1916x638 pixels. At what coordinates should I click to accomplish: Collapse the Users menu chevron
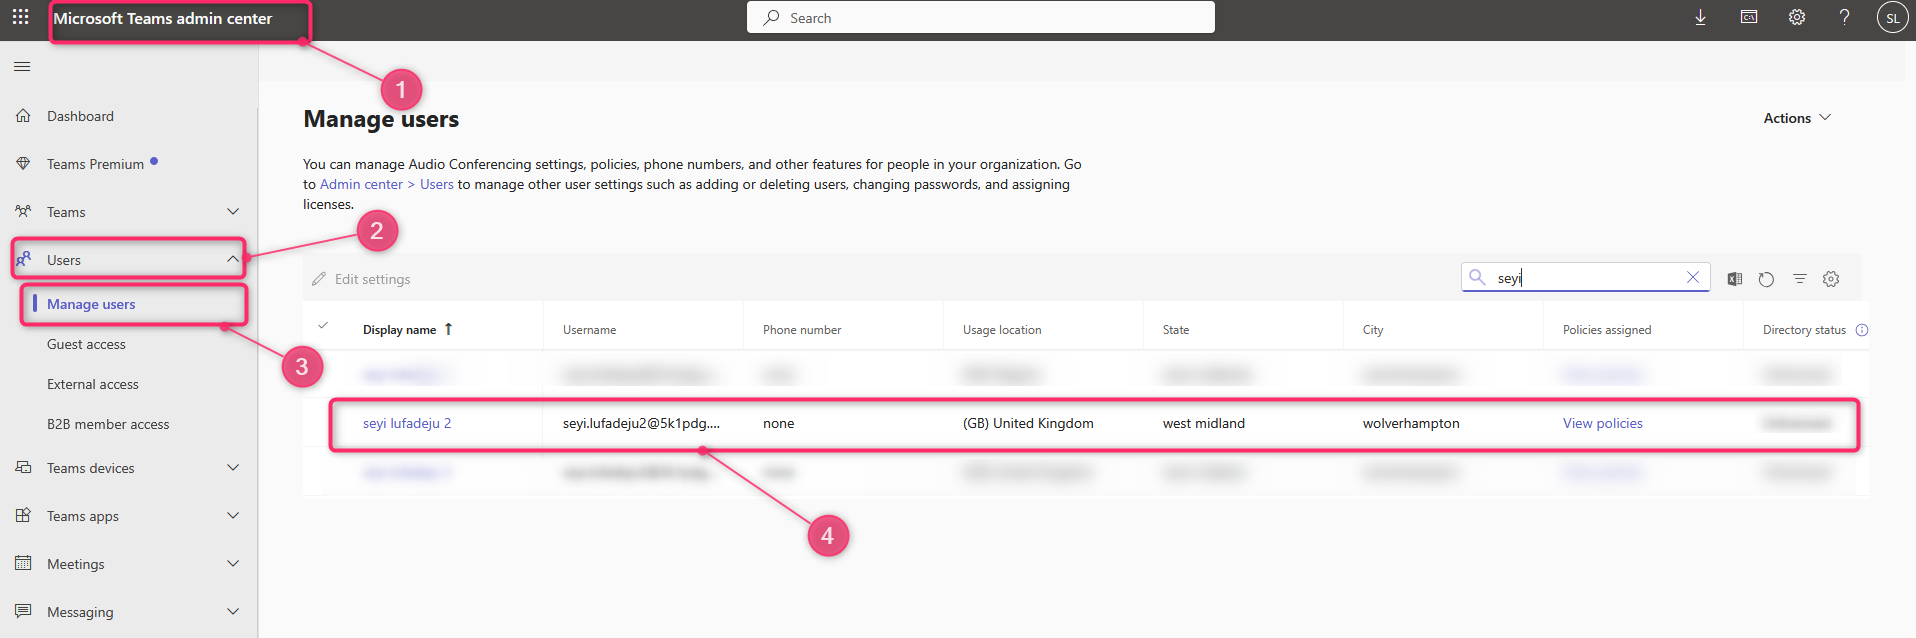(x=233, y=259)
